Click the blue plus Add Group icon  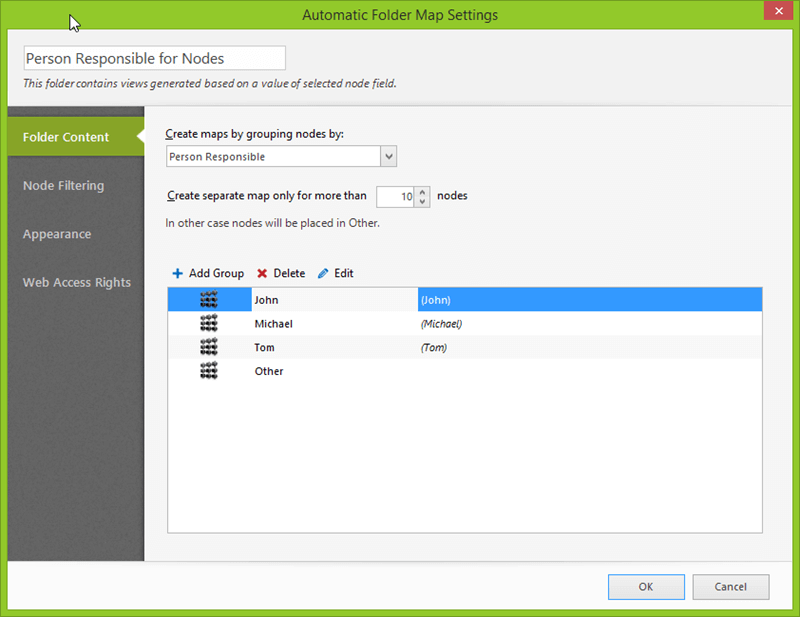pyautogui.click(x=177, y=273)
